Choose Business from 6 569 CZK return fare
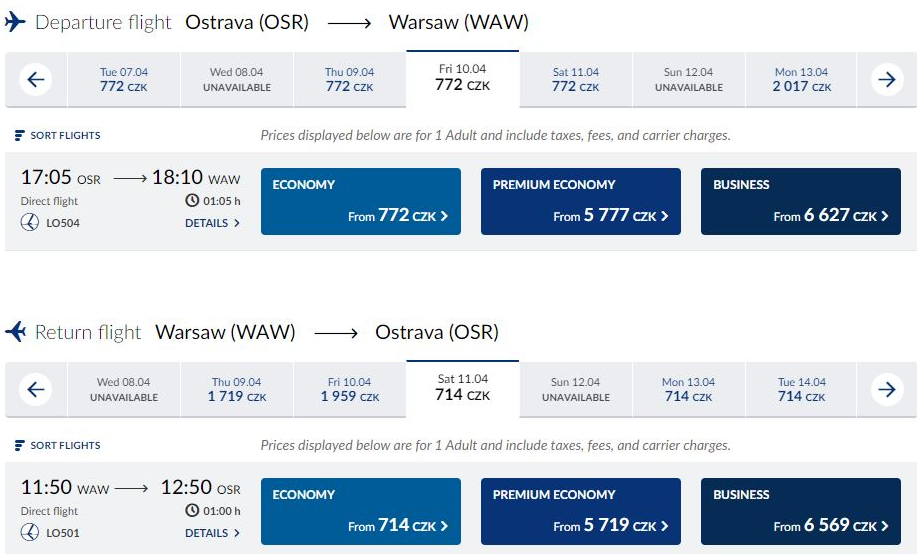The width and height of the screenshot is (917, 554). tap(801, 512)
